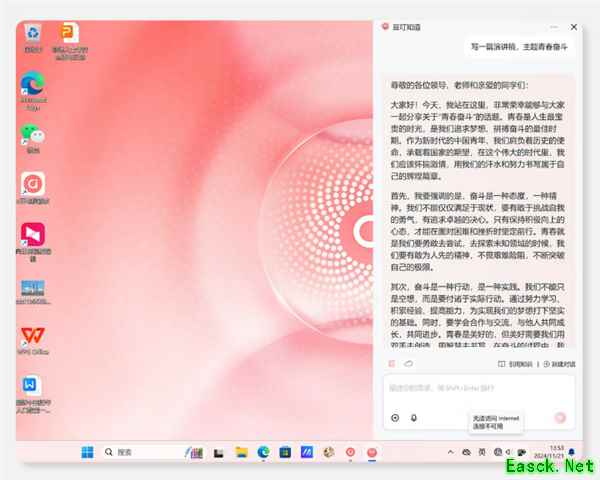Open the Recycle Bin desktop icon
Viewport: 600px width, 480px height.
tap(33, 34)
